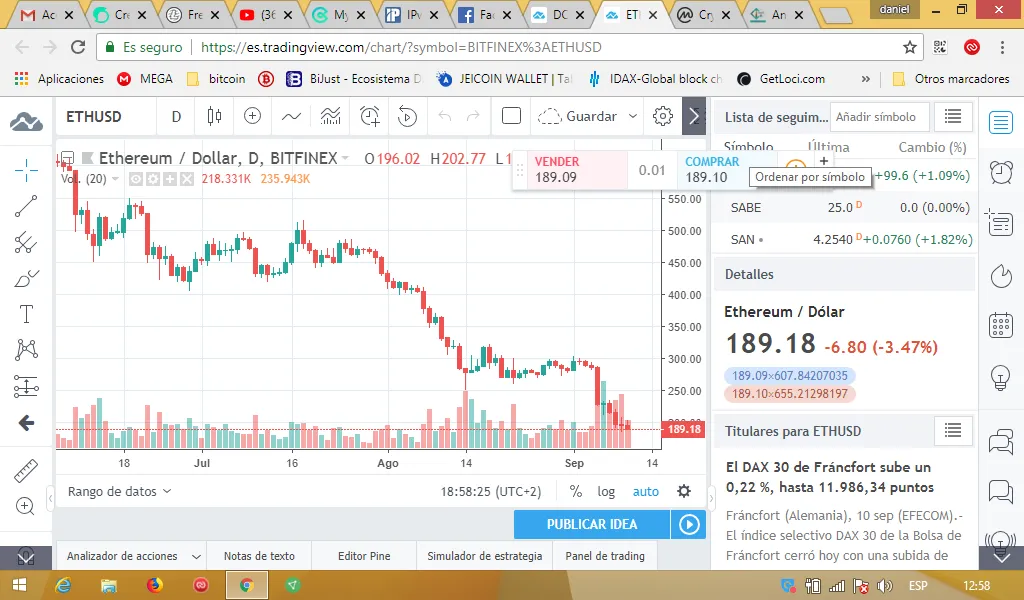Open El DAX 30 de Fráncfort headline
1024x600 pixels.
pos(829,477)
